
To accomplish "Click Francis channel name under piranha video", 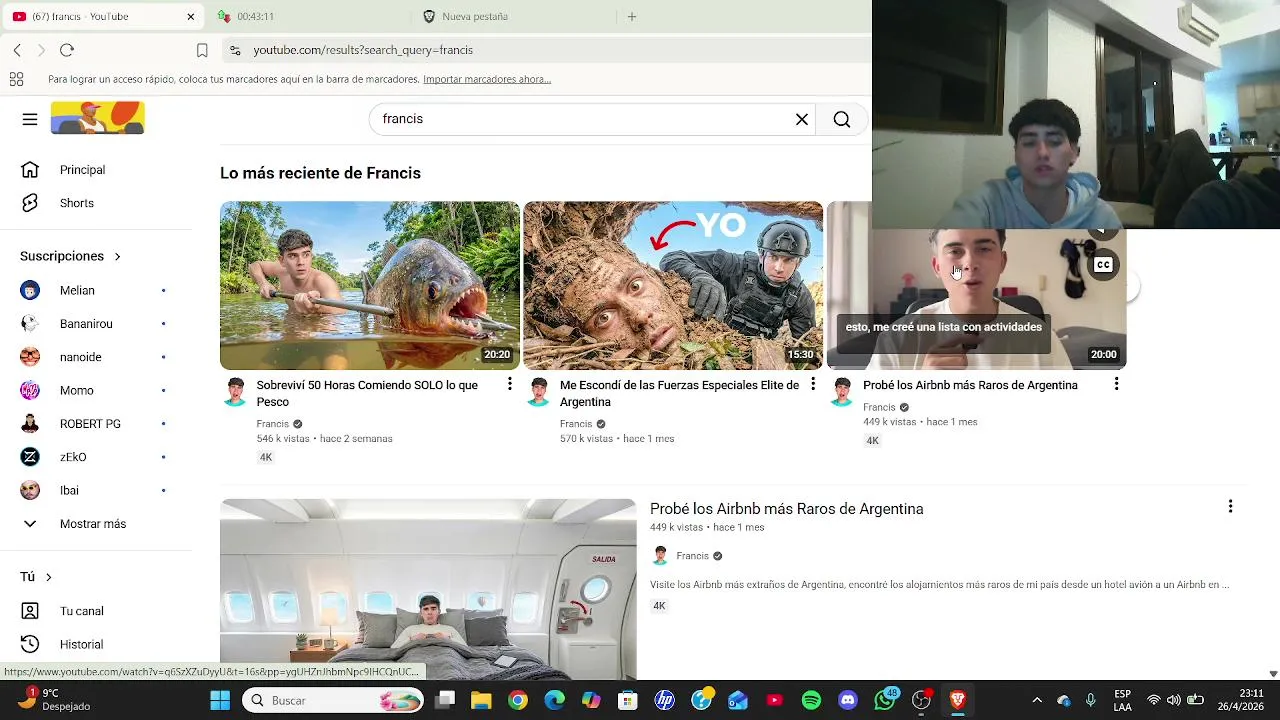I will (x=272, y=424).
